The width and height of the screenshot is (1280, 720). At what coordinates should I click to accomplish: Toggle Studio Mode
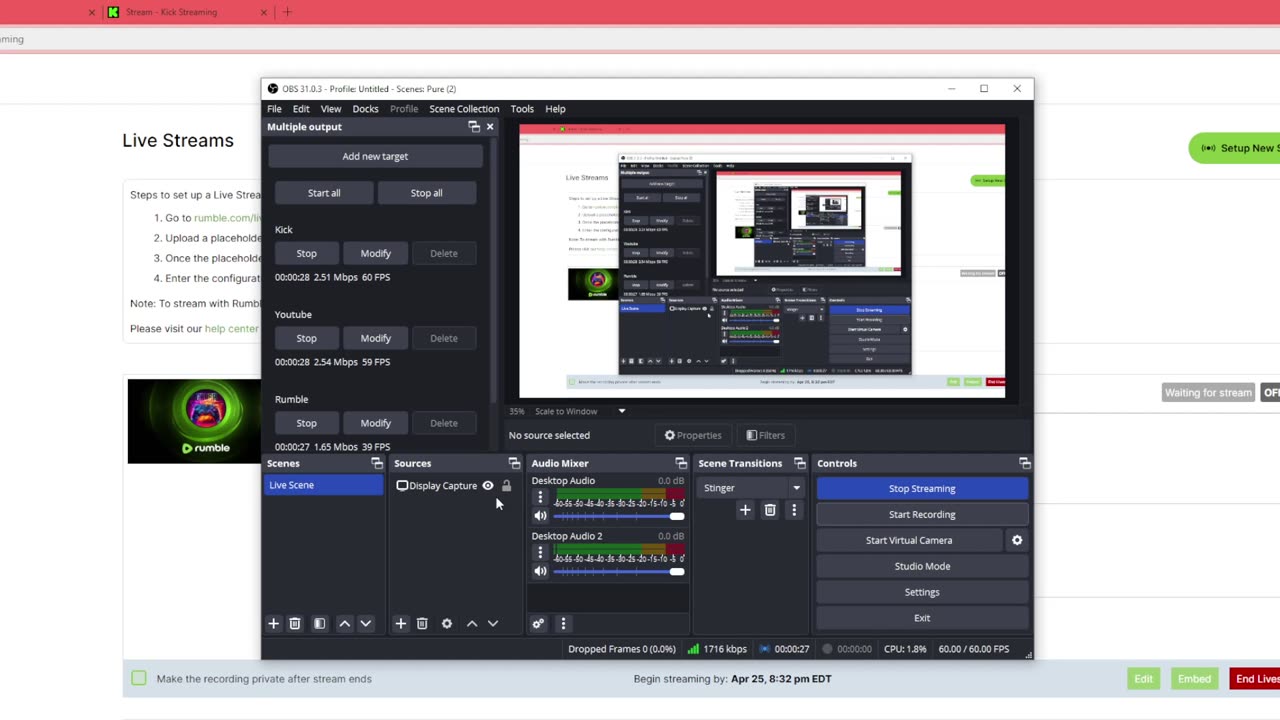pos(922,566)
